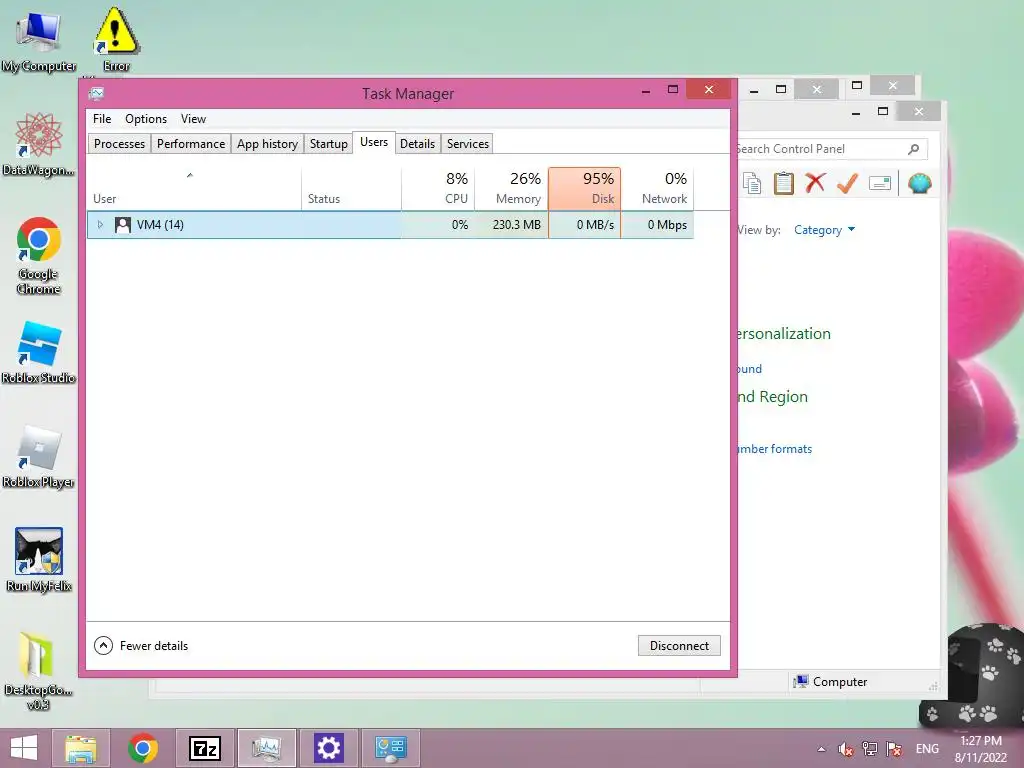Click search magnifier in Control Panel
1024x768 pixels.
coord(914,149)
